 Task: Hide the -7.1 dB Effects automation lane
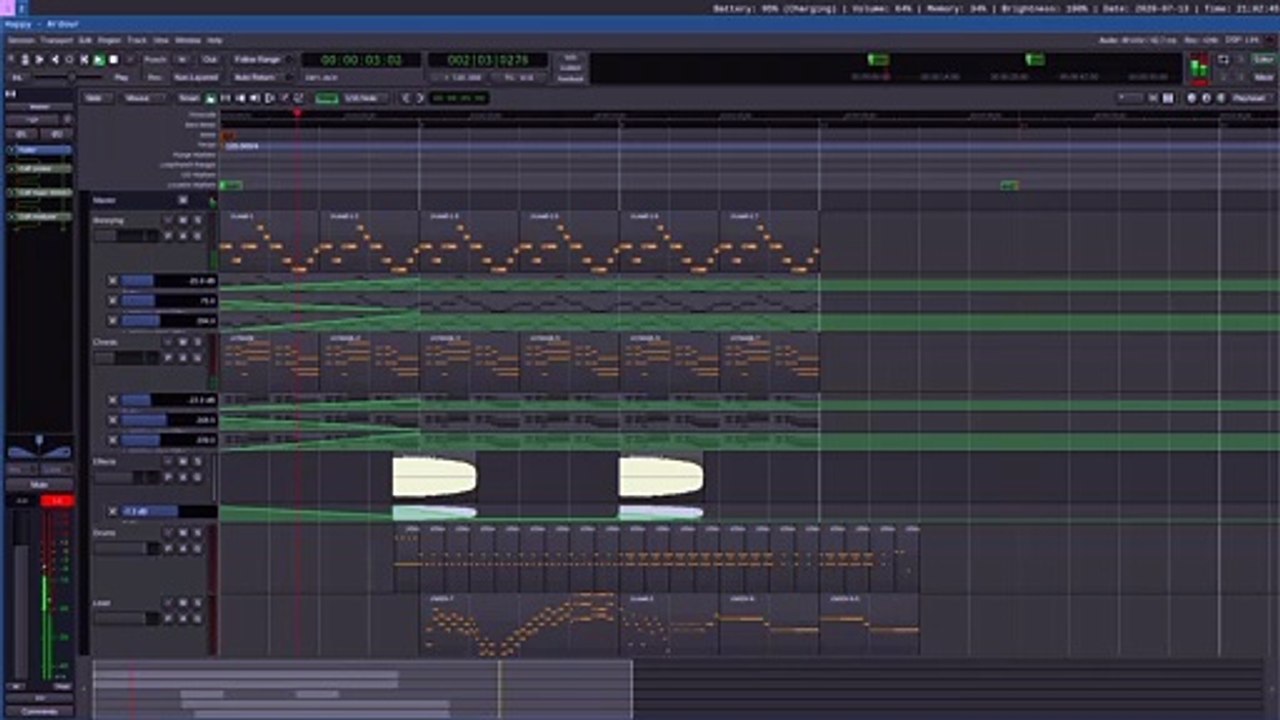pos(113,511)
